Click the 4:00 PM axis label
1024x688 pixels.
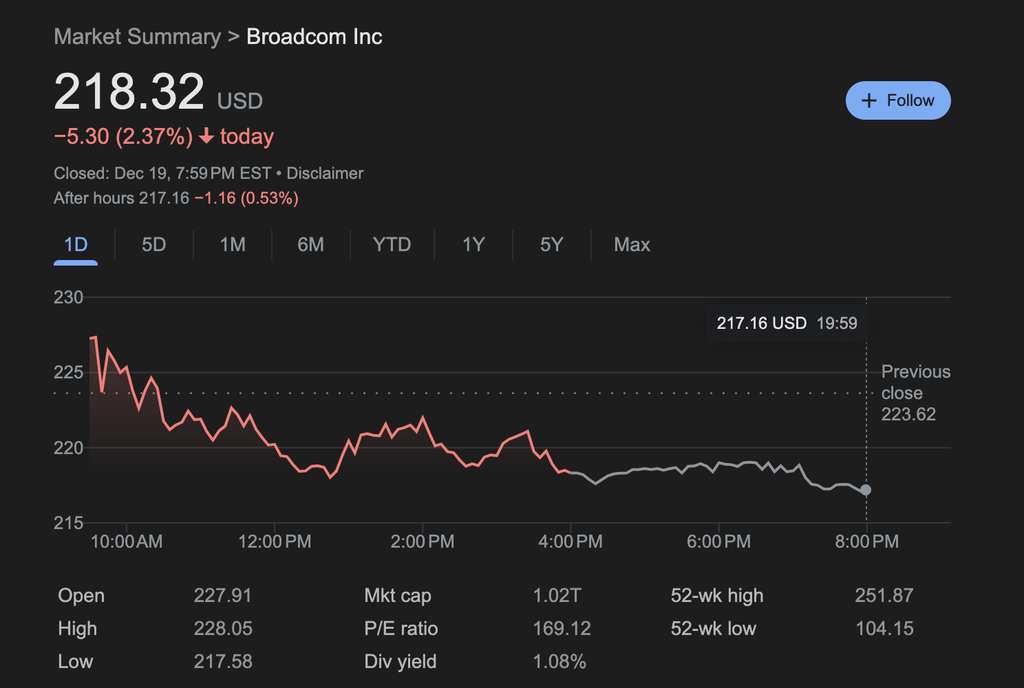[x=570, y=541]
